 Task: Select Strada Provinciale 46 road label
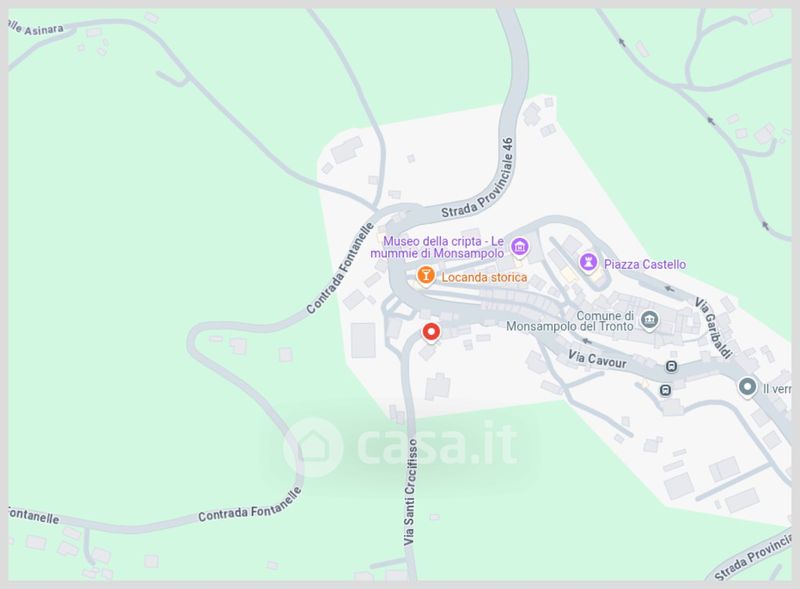tap(478, 179)
